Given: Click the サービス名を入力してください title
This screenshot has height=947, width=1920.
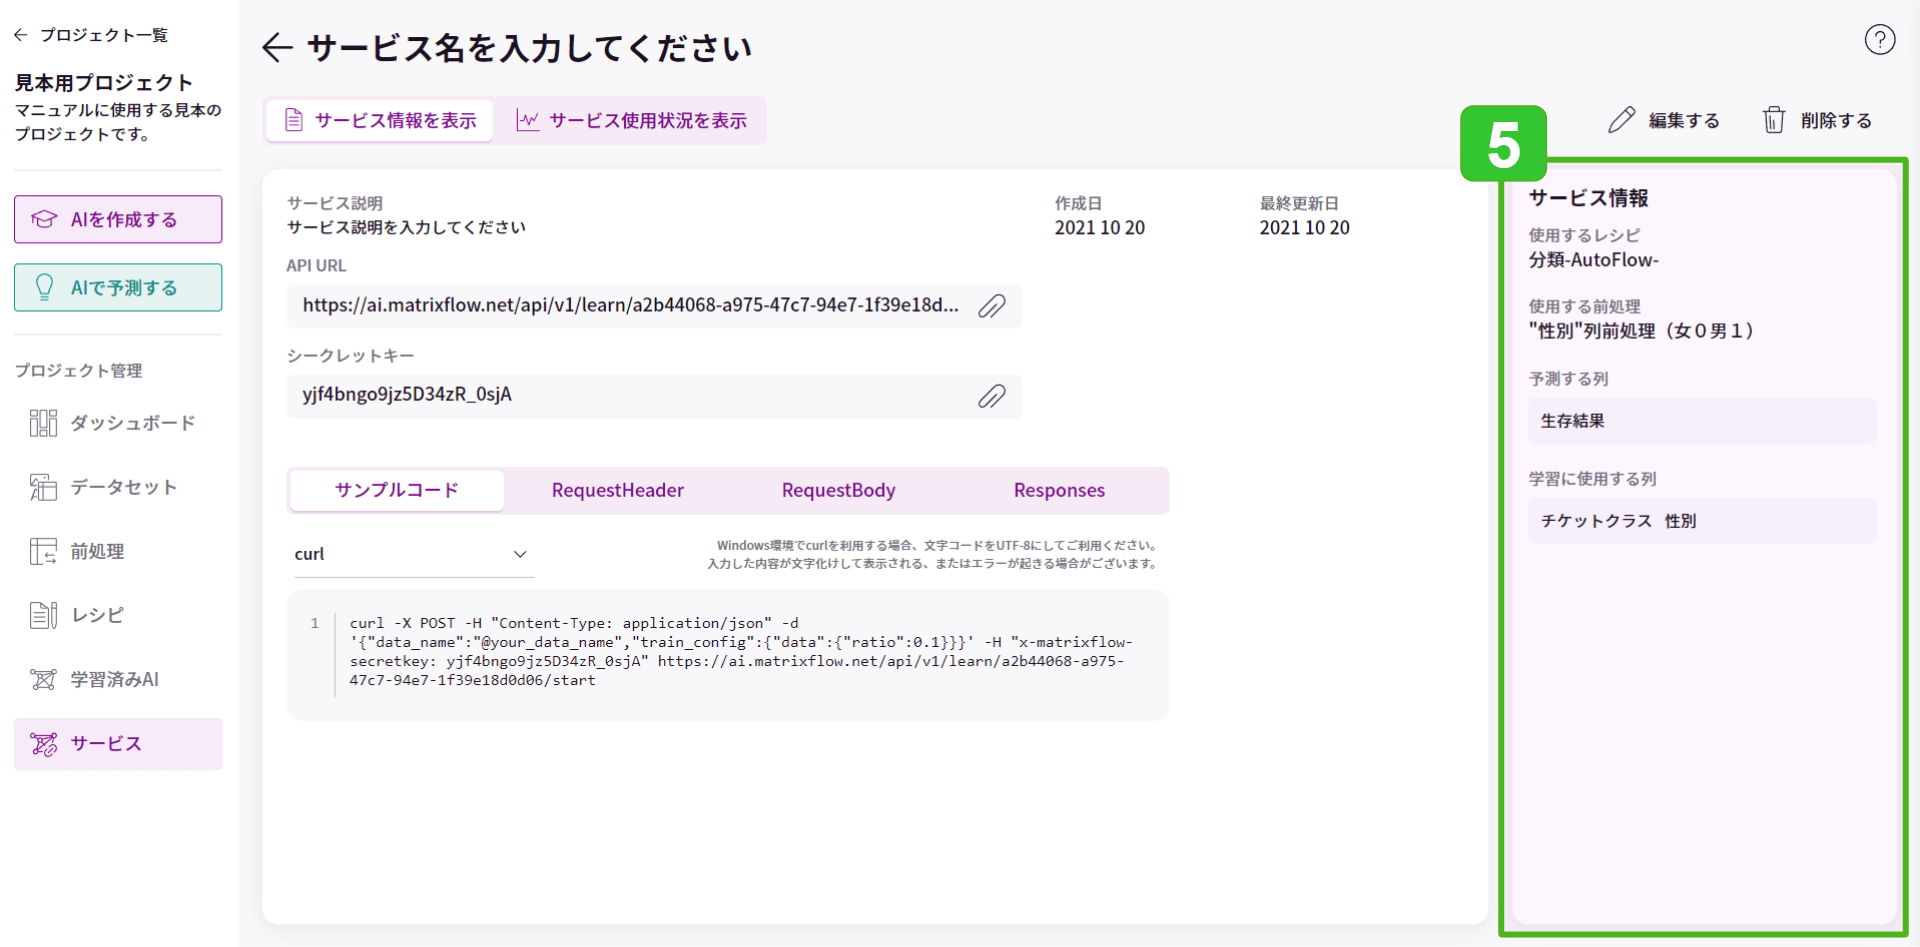Looking at the screenshot, I should tap(529, 48).
